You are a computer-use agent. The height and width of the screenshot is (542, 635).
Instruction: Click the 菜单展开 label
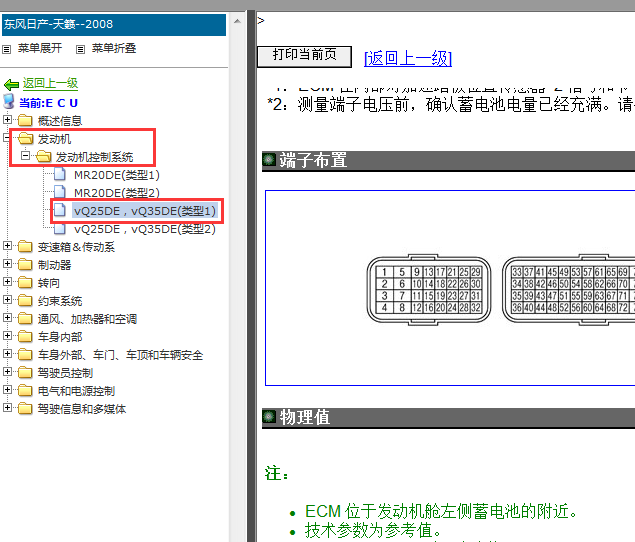pyautogui.click(x=40, y=49)
